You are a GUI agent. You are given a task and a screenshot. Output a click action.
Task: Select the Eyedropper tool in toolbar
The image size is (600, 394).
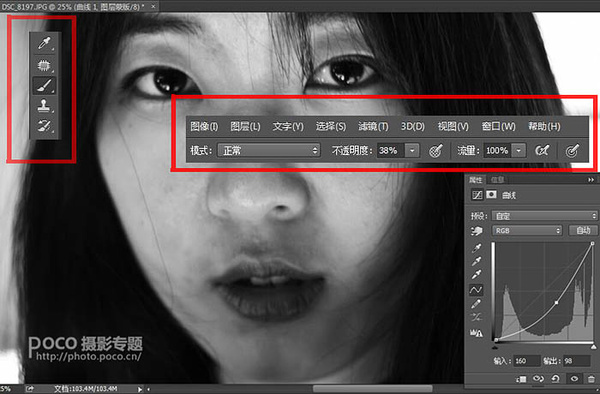click(44, 43)
